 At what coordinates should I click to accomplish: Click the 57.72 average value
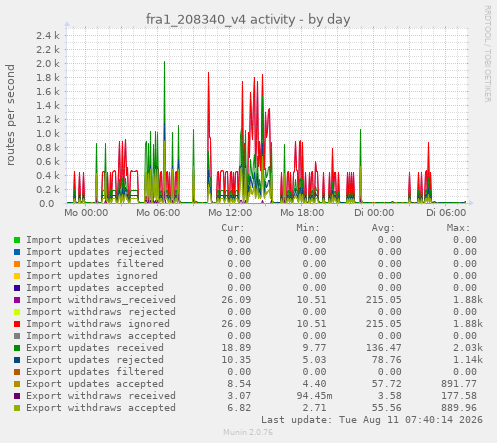pos(387,384)
